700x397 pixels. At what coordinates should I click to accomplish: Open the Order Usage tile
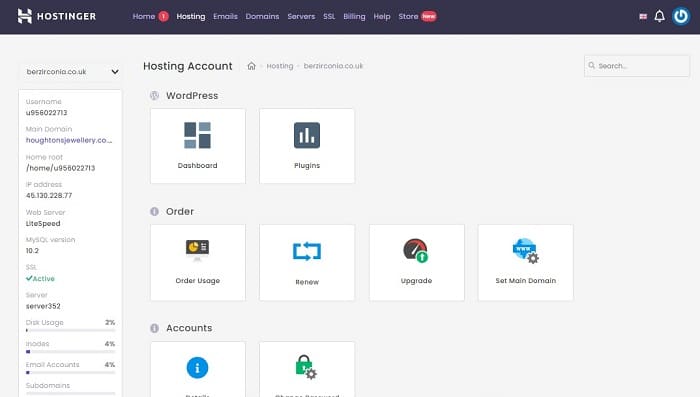click(198, 263)
